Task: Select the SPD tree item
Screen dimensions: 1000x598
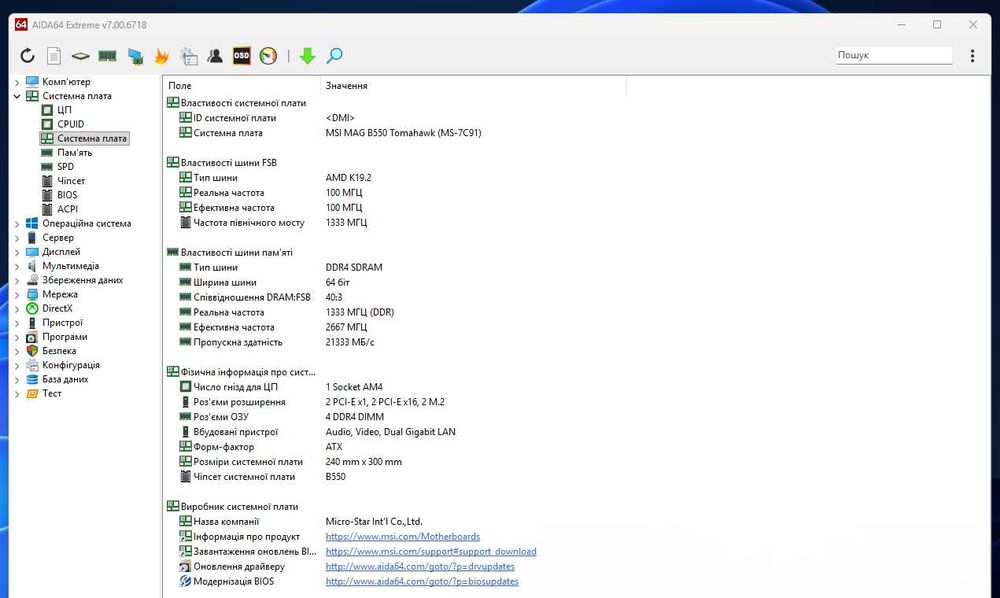Action: tap(65, 166)
